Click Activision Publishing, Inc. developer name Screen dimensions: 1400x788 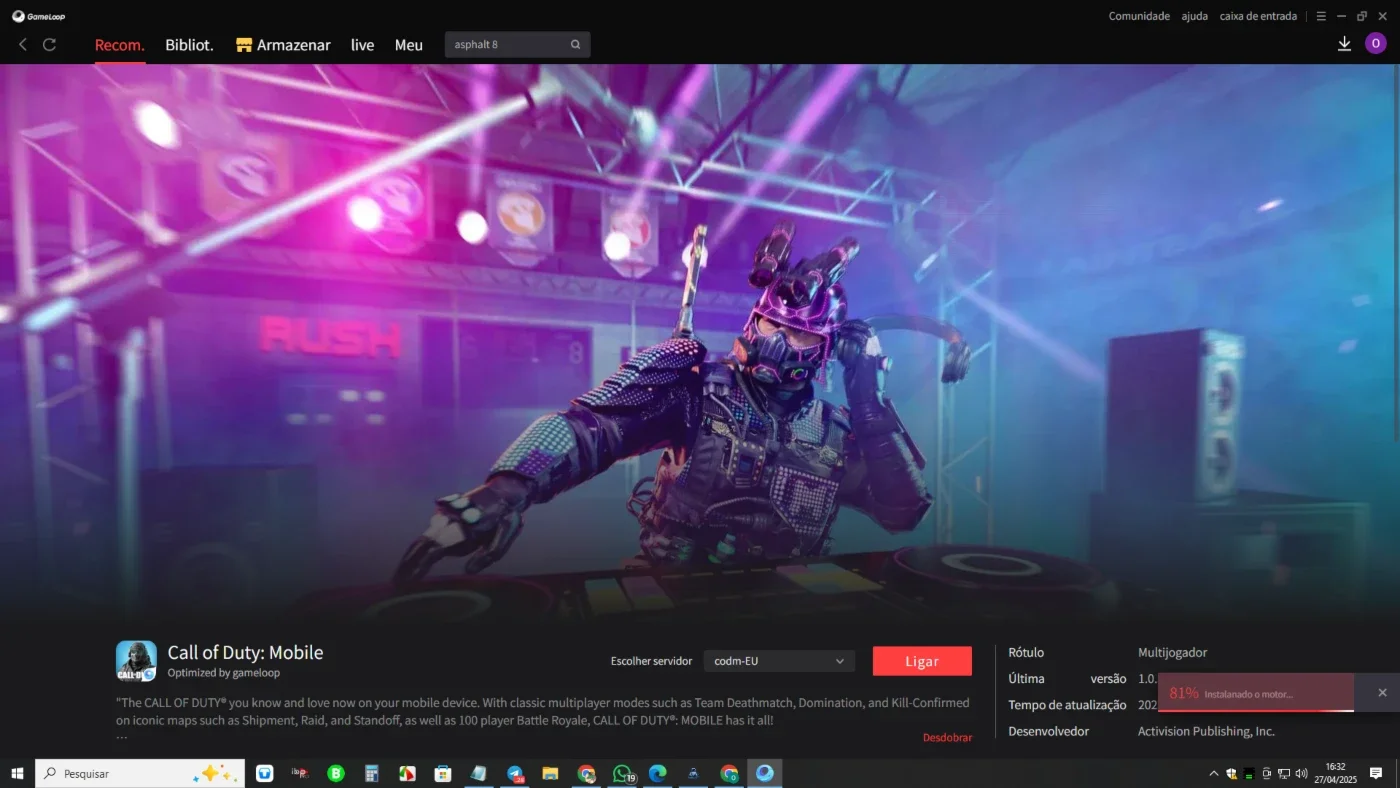tap(1206, 731)
